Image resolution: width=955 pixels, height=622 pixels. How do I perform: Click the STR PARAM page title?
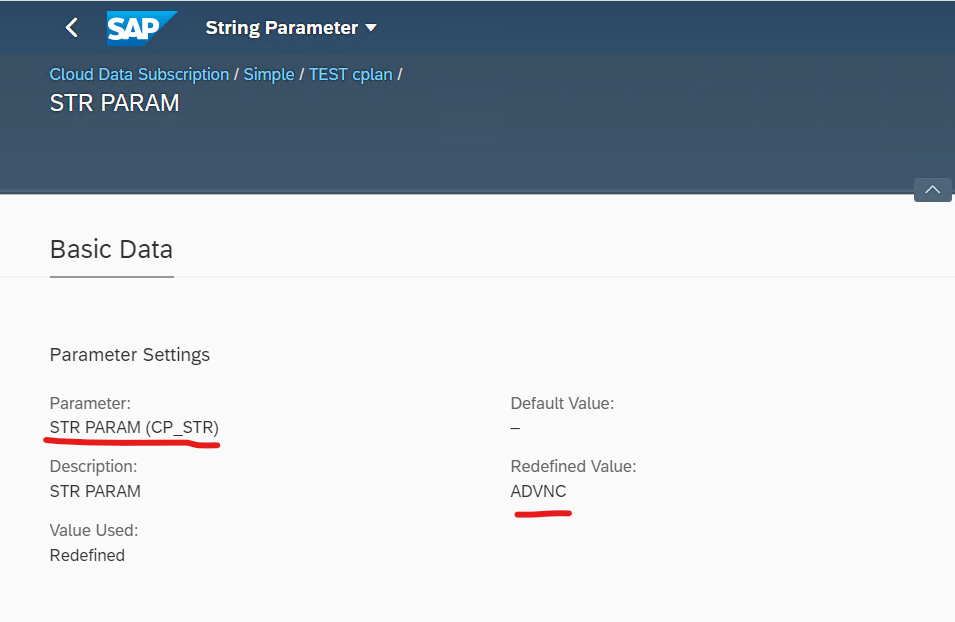114,102
